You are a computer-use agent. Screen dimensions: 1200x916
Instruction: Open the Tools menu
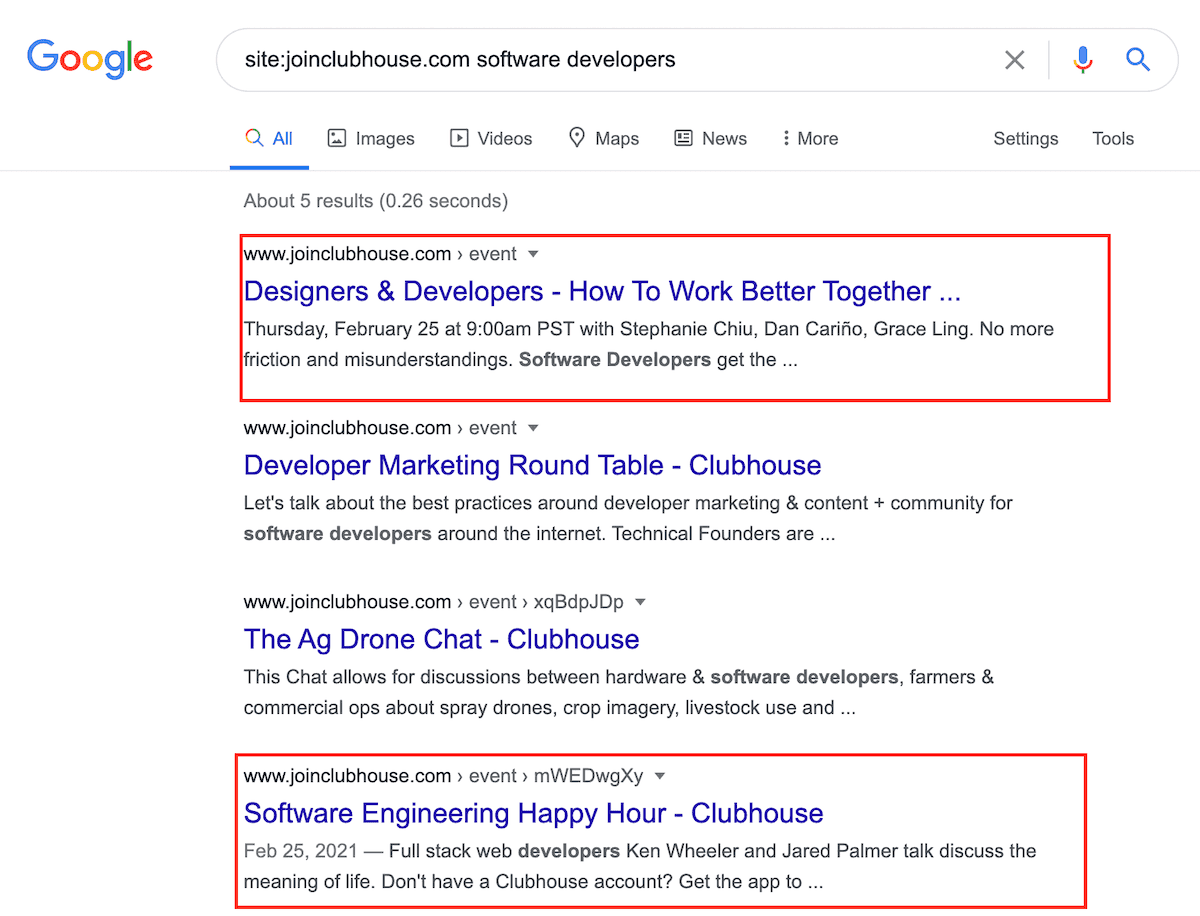click(x=1113, y=138)
